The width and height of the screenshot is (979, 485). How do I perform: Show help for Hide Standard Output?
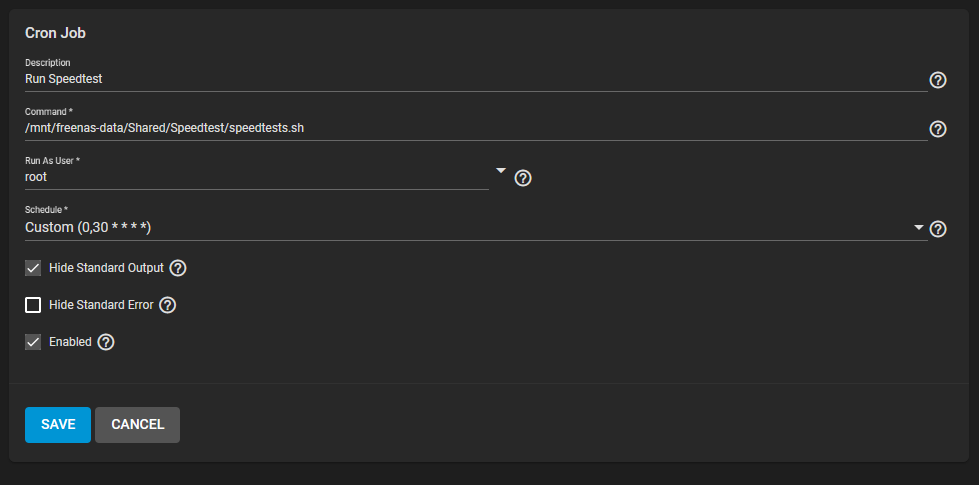[178, 268]
